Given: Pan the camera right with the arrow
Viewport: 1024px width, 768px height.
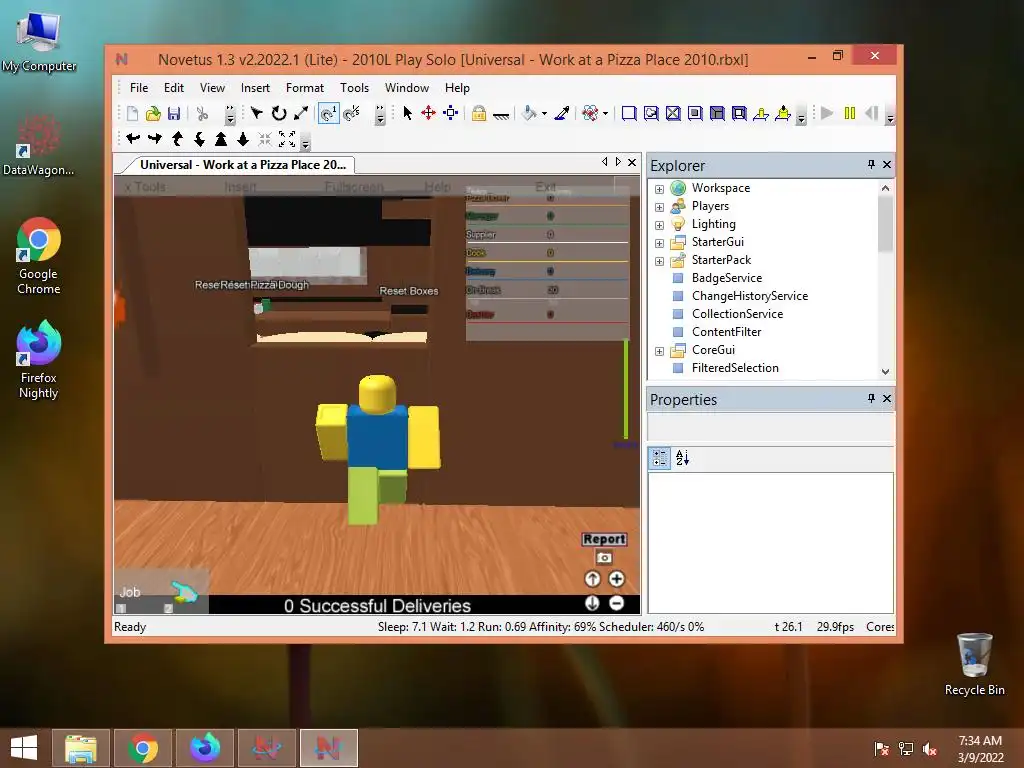Looking at the screenshot, I should (x=155, y=138).
